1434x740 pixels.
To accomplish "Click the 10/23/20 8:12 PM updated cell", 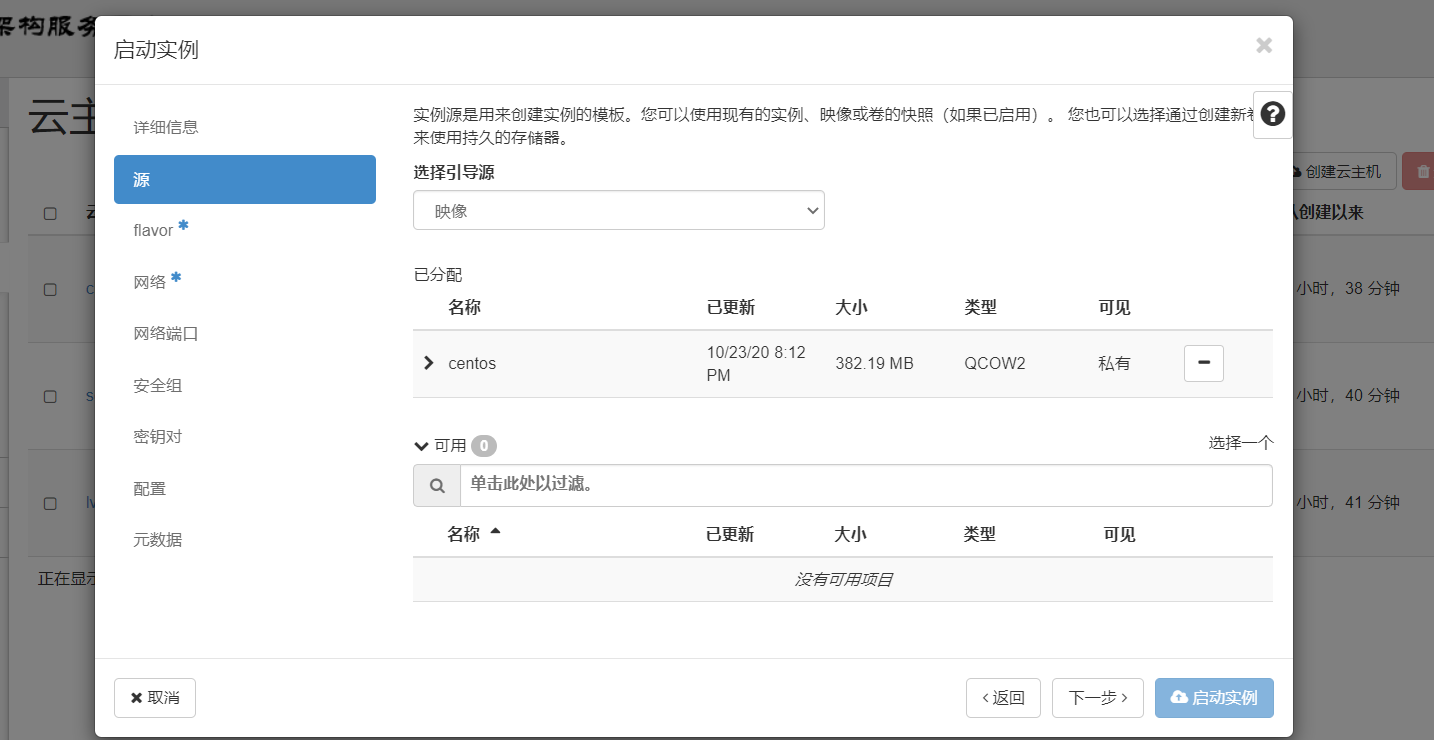I will click(756, 364).
